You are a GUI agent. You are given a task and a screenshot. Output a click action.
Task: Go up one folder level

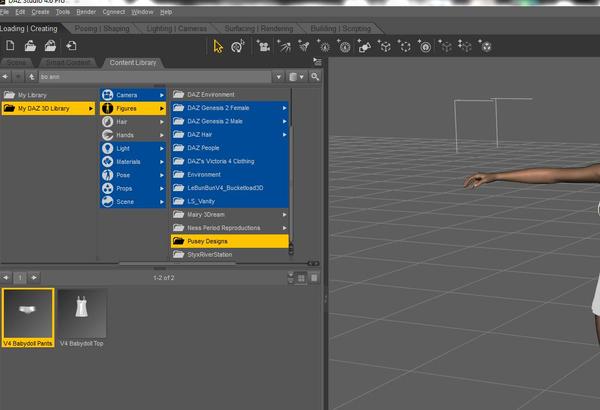31,77
